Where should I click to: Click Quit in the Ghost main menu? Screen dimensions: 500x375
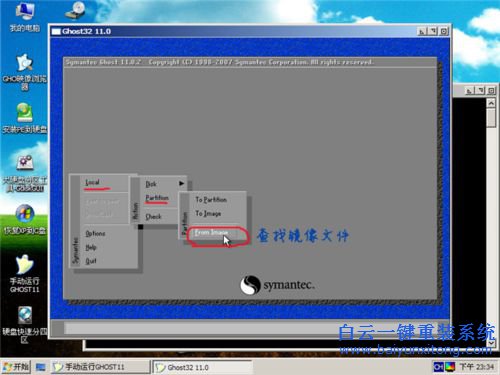tap(91, 261)
